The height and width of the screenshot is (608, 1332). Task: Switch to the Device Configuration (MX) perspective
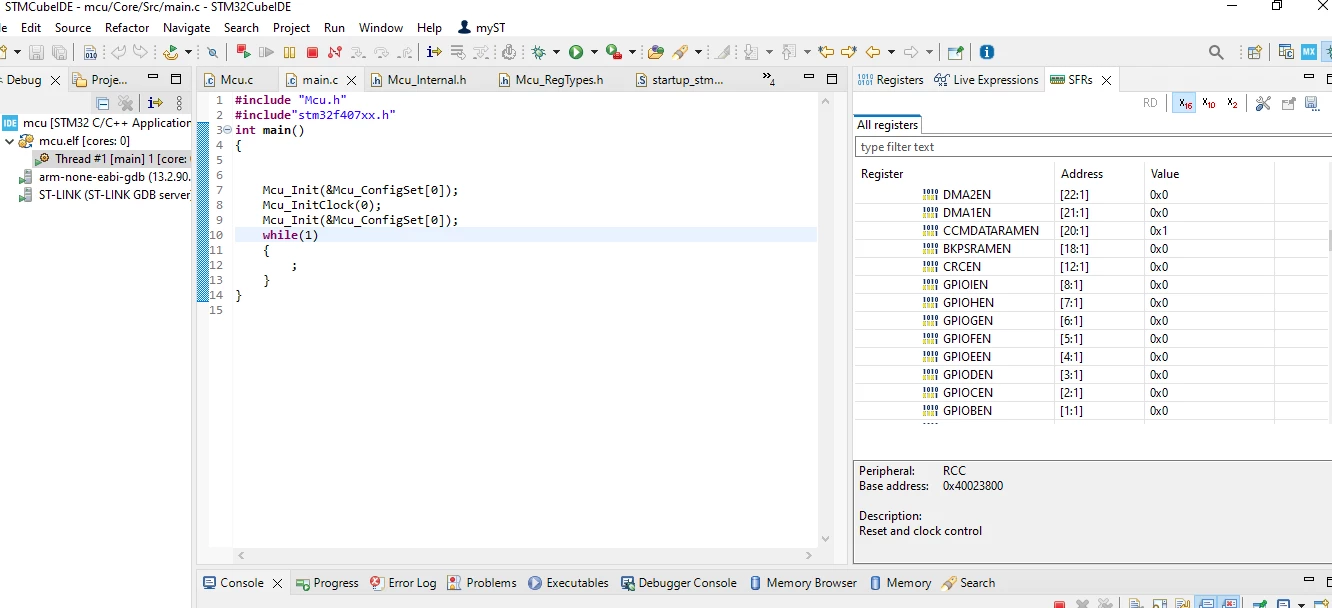point(1308,52)
